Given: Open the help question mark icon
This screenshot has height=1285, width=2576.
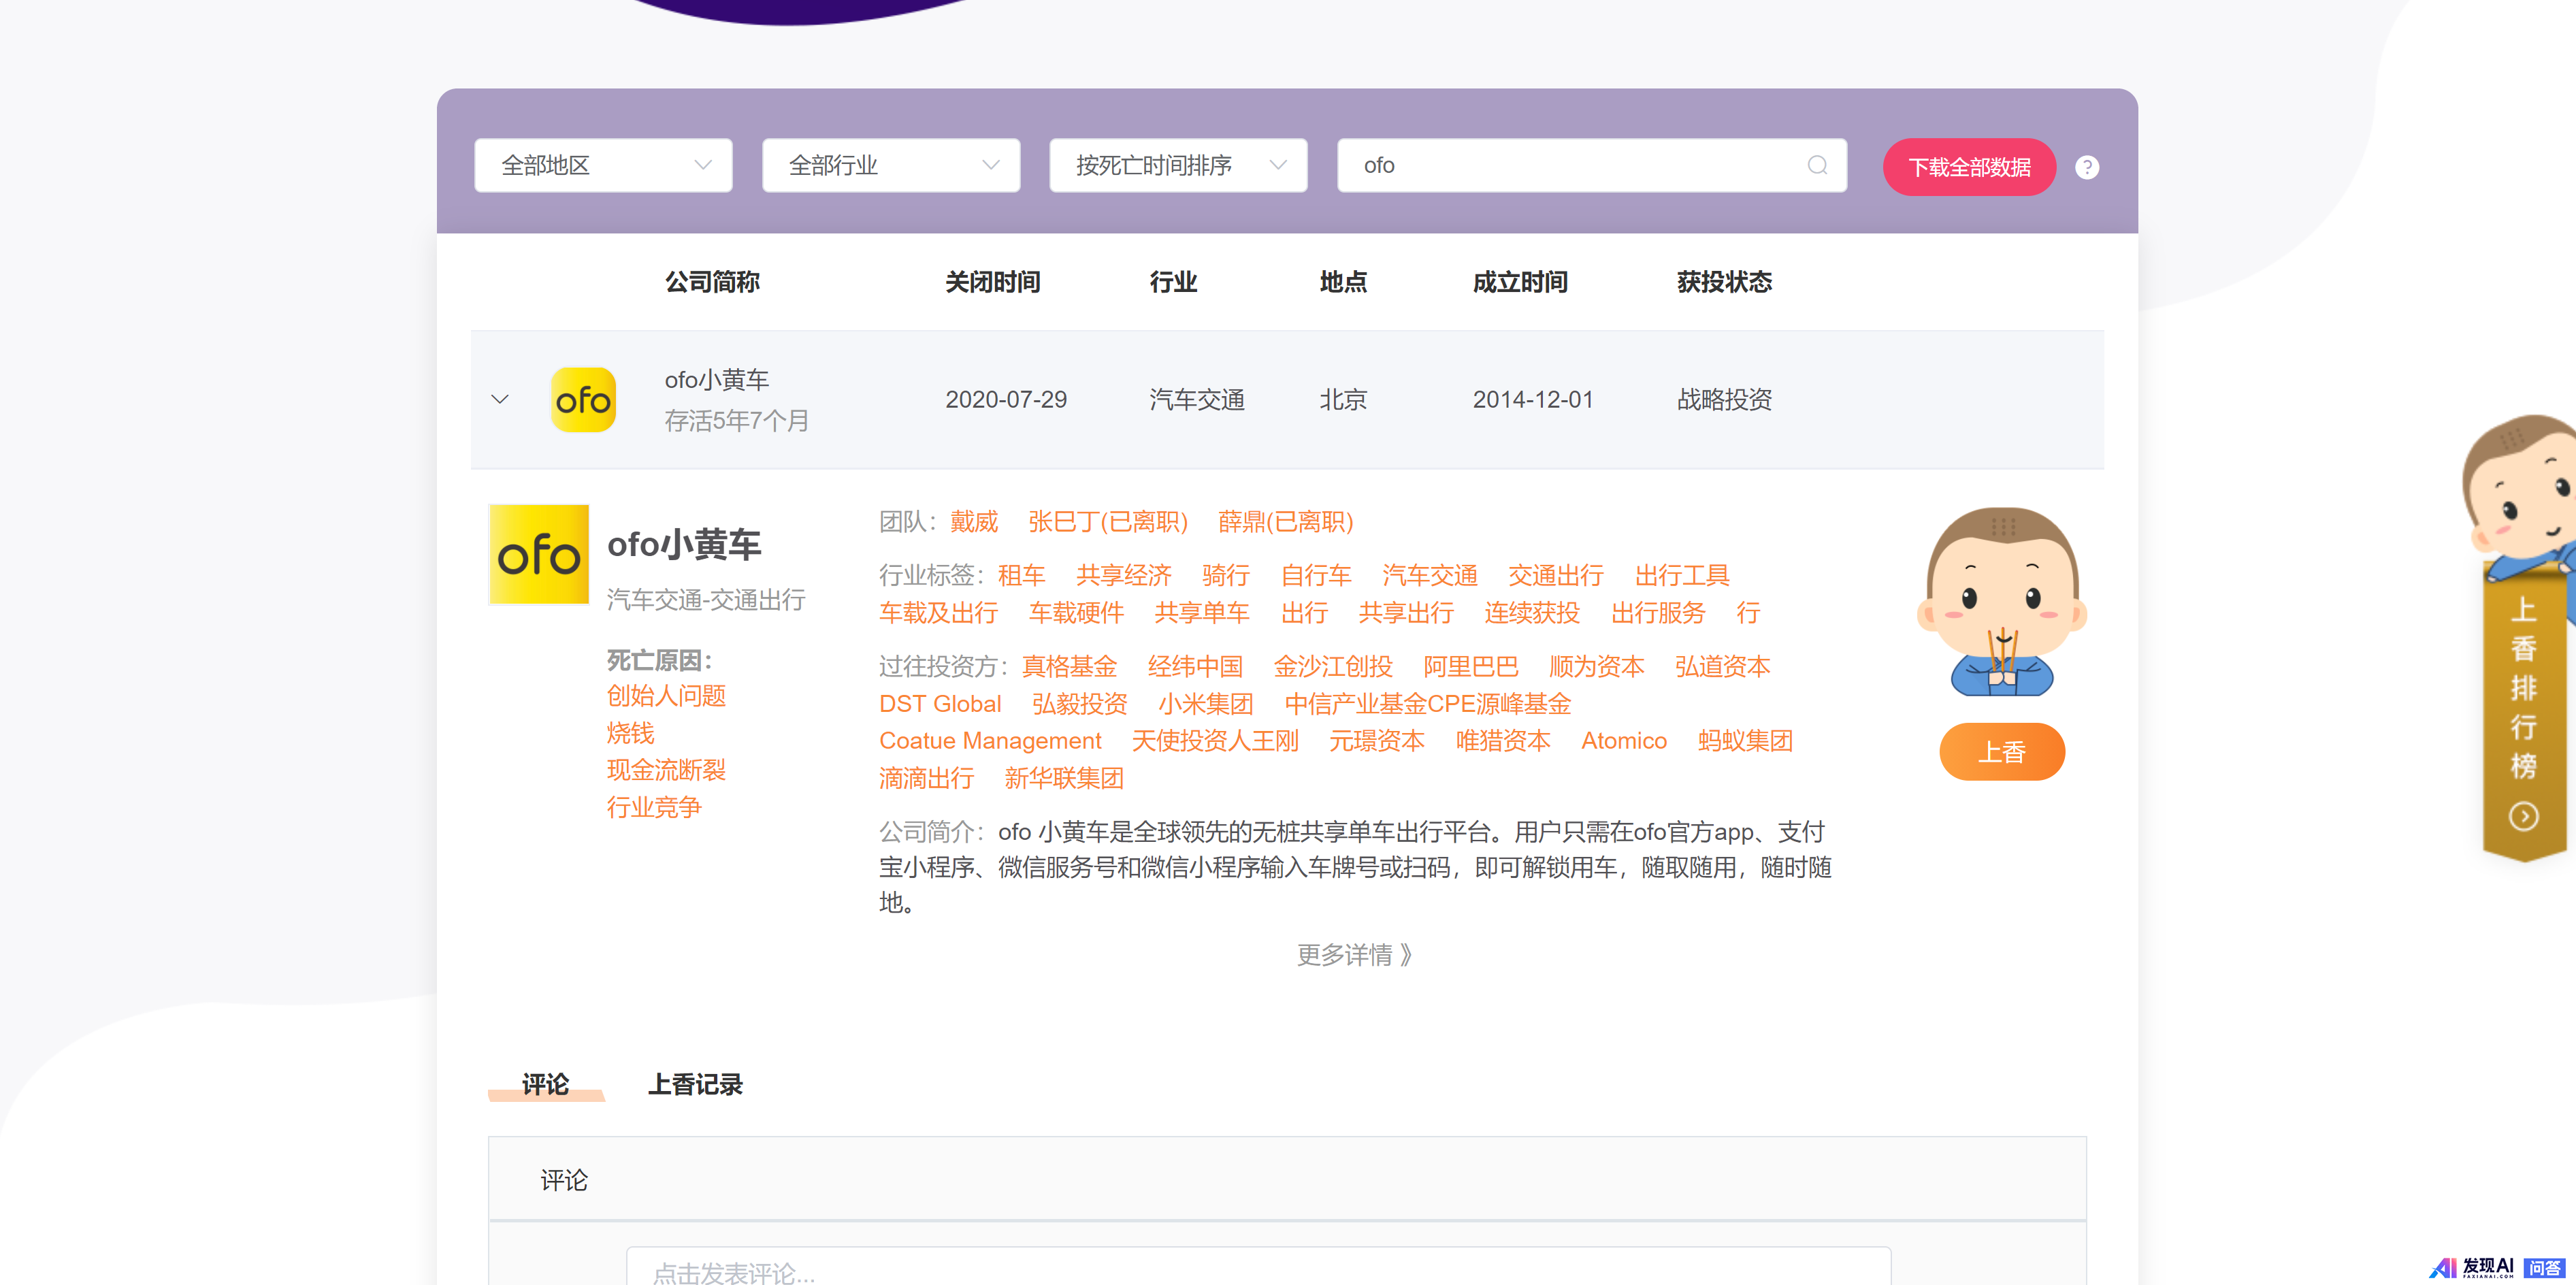Looking at the screenshot, I should coord(2087,167).
